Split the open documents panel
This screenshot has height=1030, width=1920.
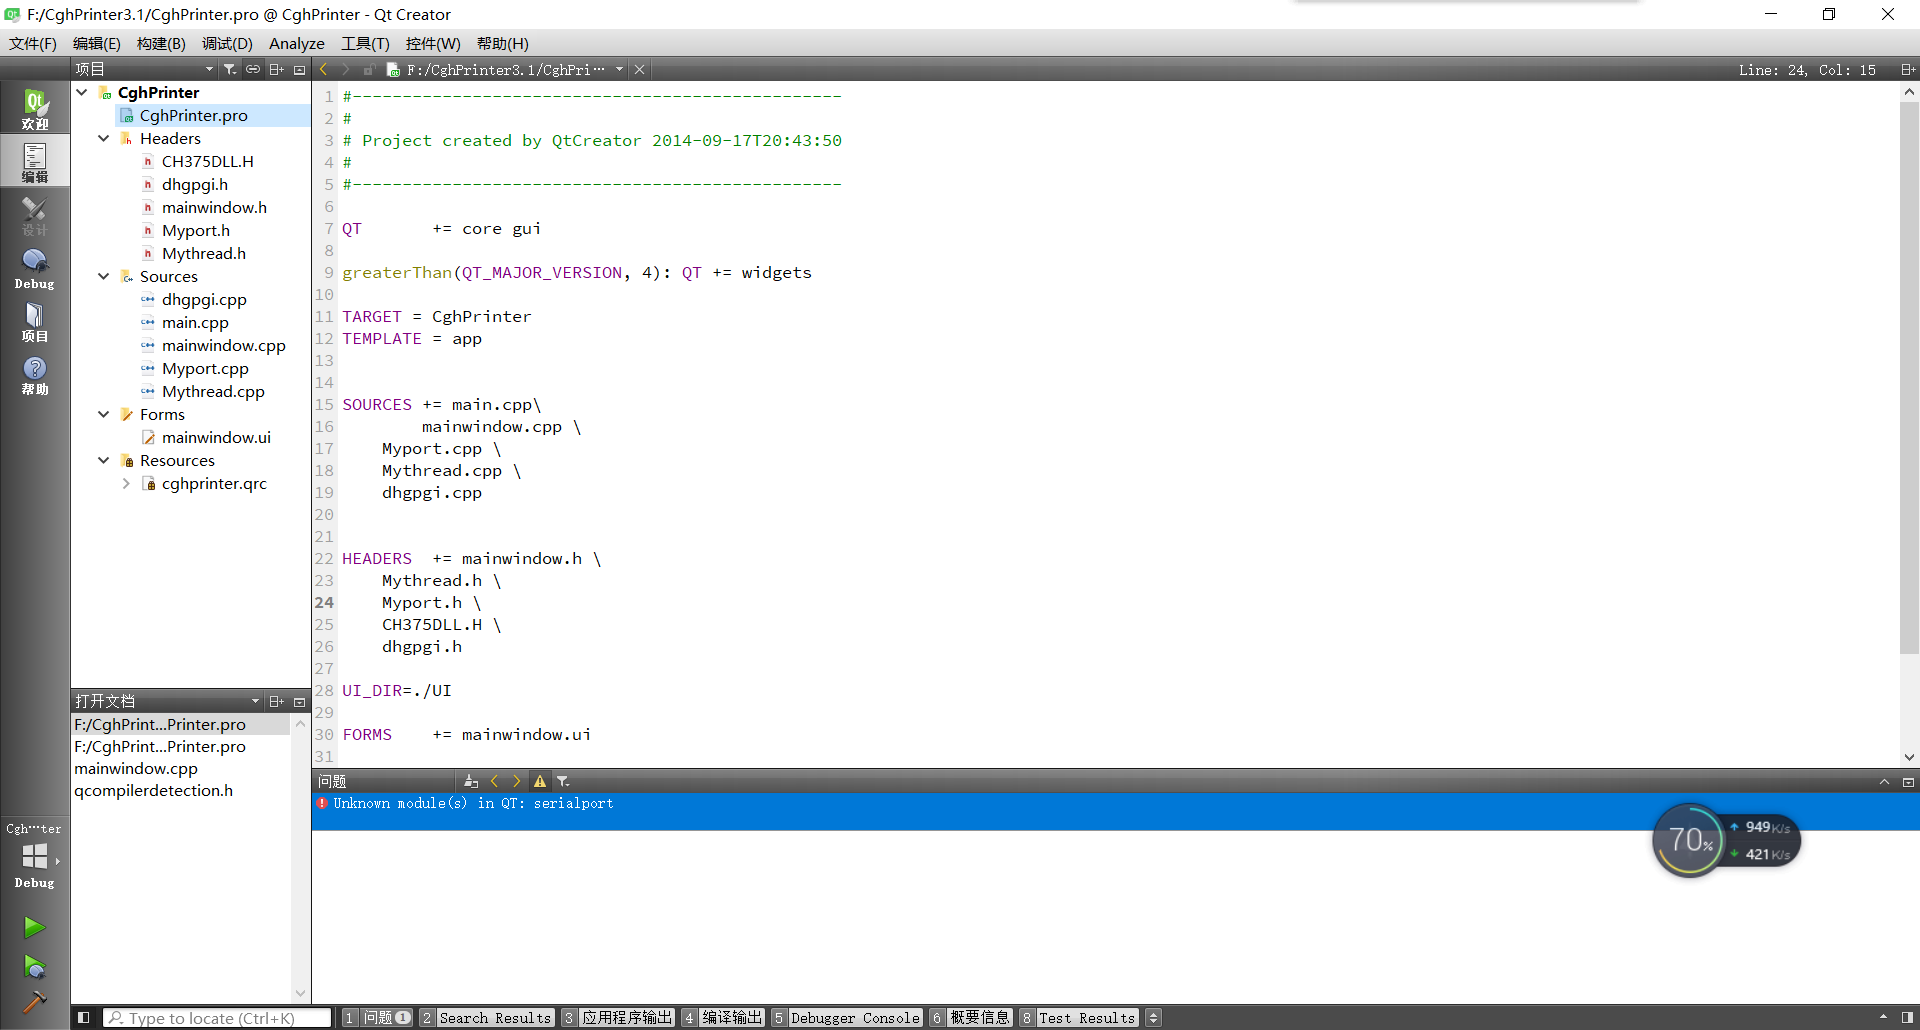[277, 701]
